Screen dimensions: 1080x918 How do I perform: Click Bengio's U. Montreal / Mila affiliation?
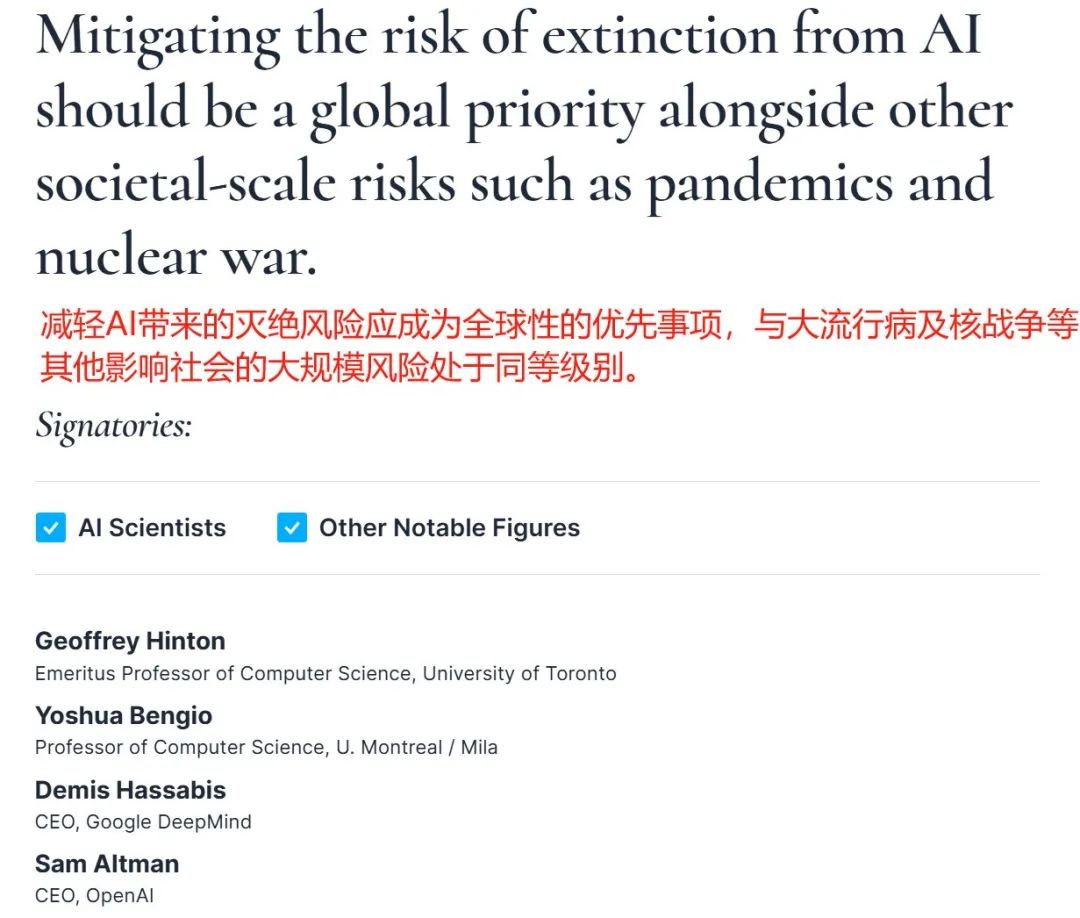(266, 747)
